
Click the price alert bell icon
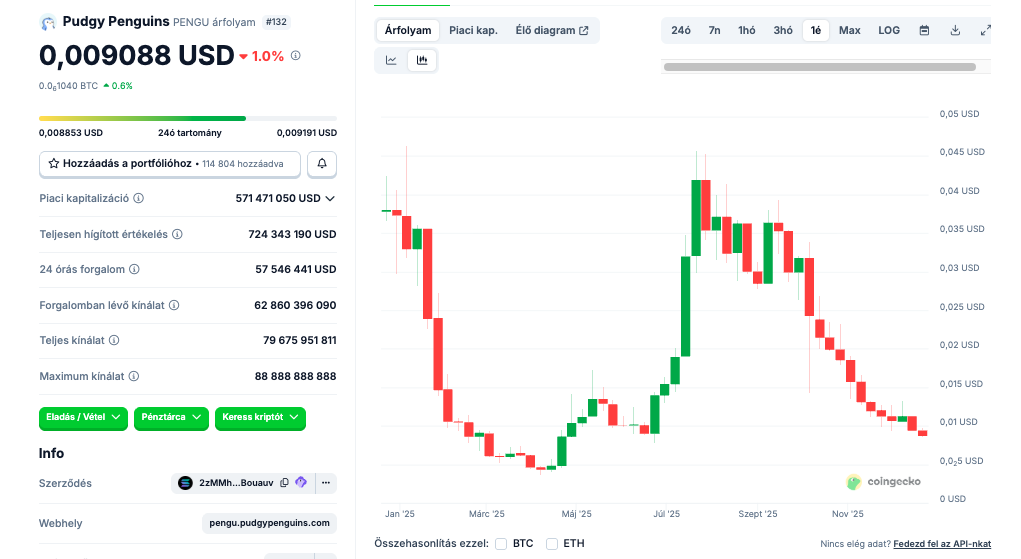pos(322,163)
